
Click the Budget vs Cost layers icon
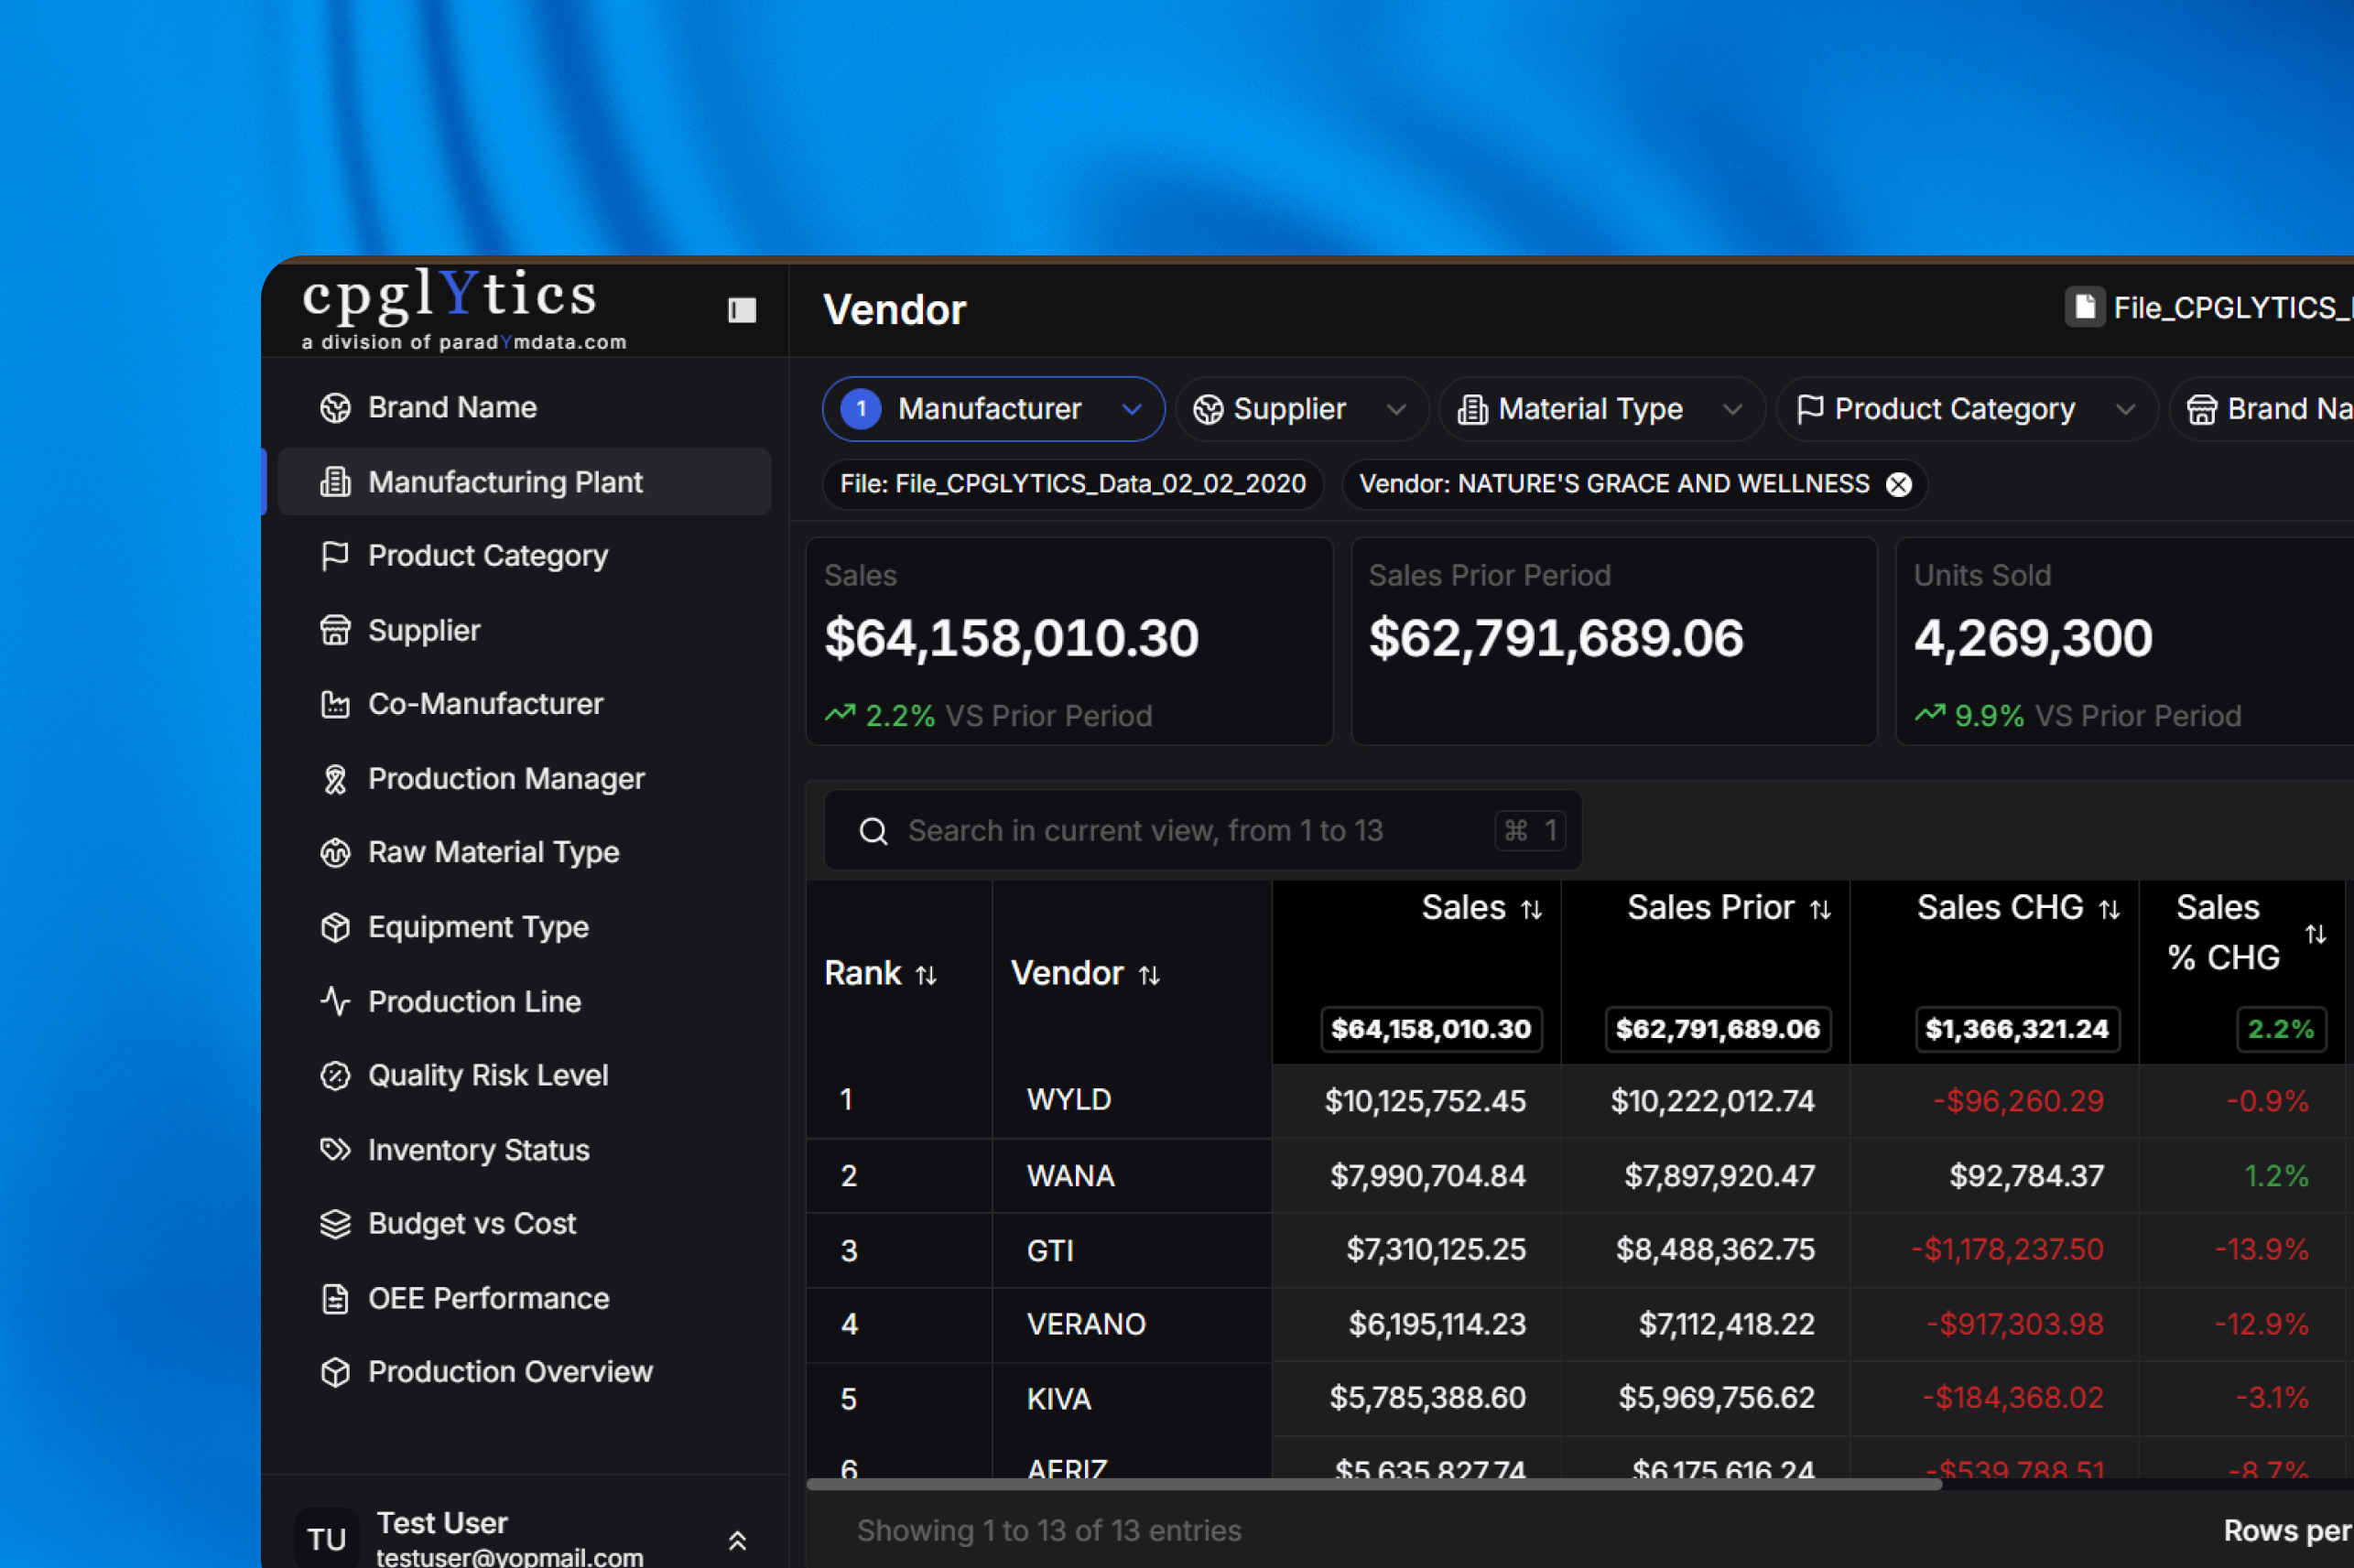335,1224
